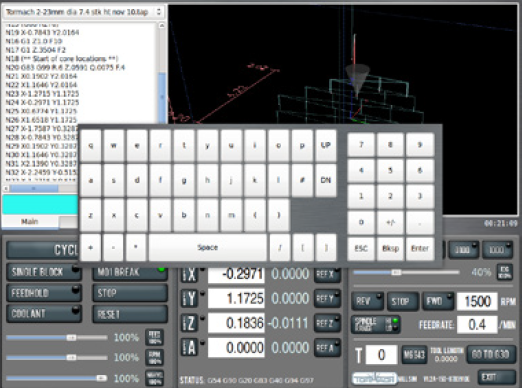Click the Z axis DRO value 0.1836
The width and height of the screenshot is (522, 388).
[x=236, y=323]
